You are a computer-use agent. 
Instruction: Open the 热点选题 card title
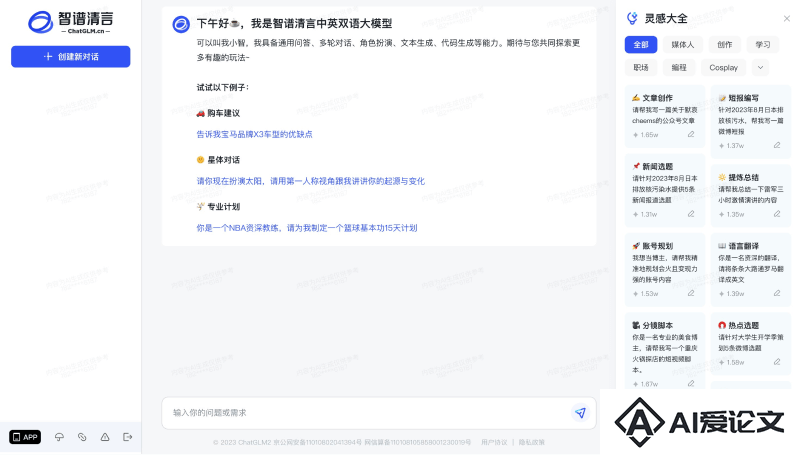[743, 325]
